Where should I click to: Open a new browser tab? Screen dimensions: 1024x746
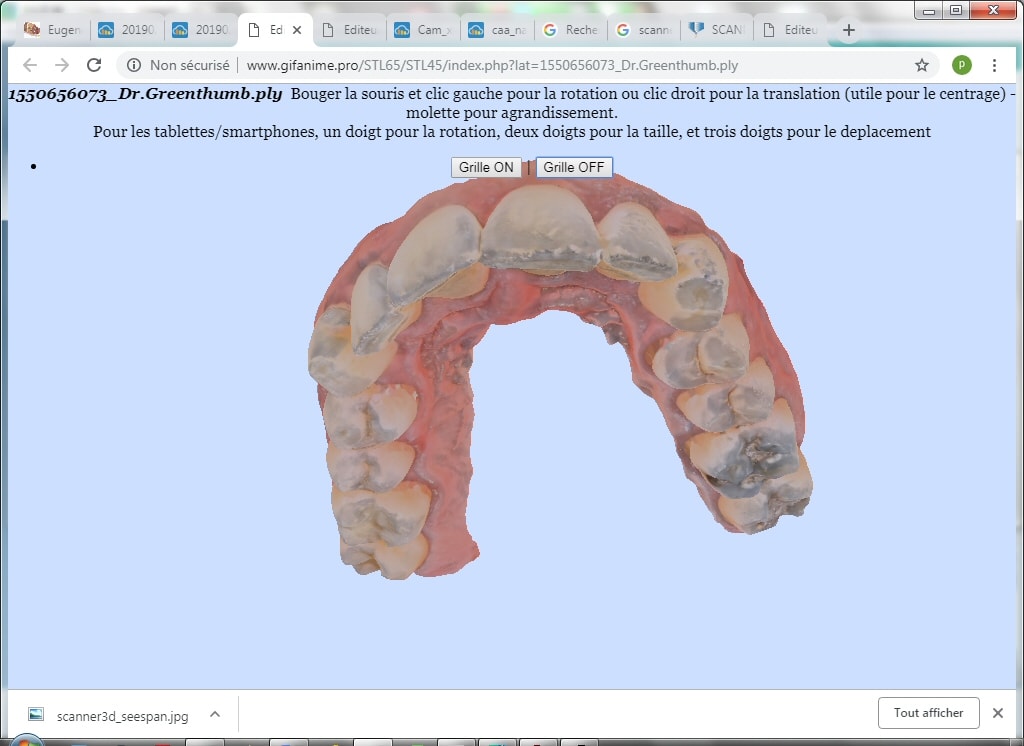[x=849, y=30]
